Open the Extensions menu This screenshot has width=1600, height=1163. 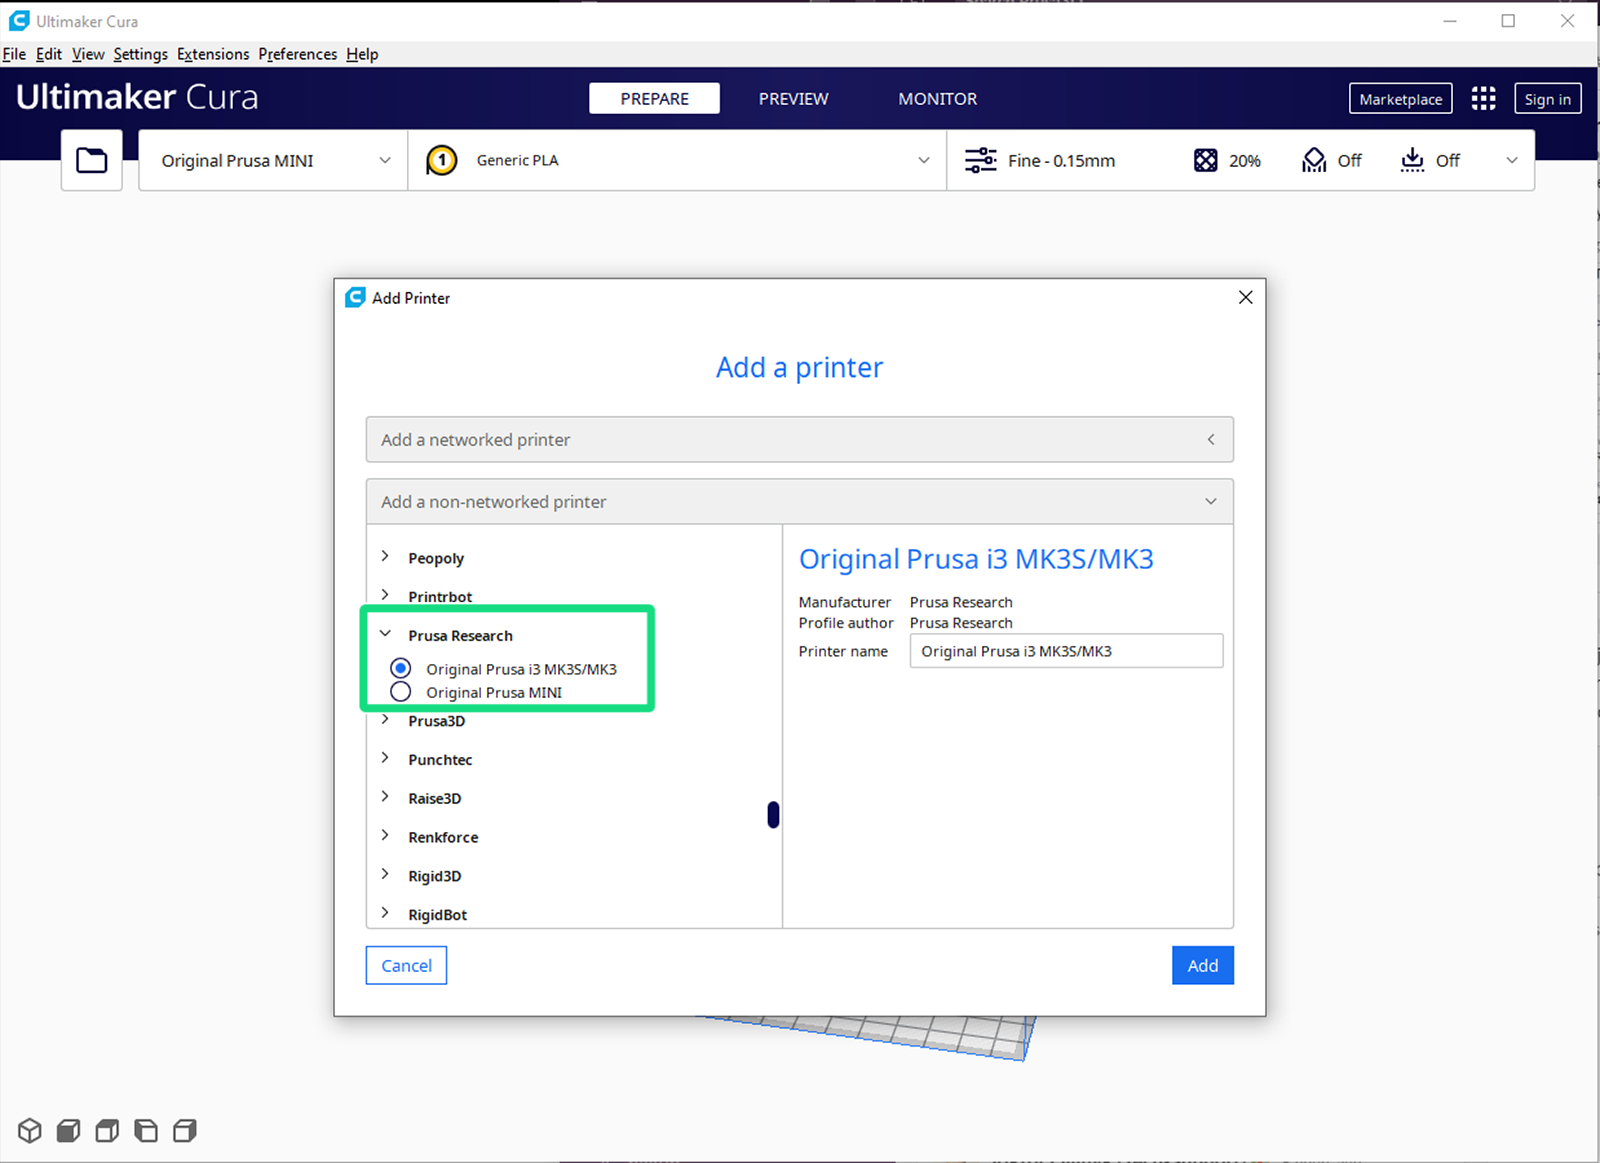213,54
